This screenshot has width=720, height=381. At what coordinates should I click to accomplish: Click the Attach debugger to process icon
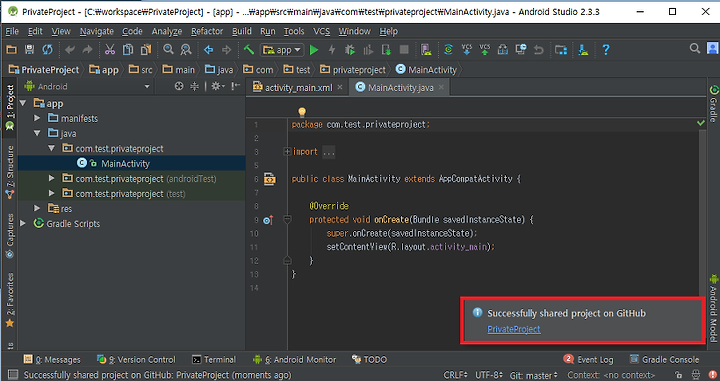point(386,50)
